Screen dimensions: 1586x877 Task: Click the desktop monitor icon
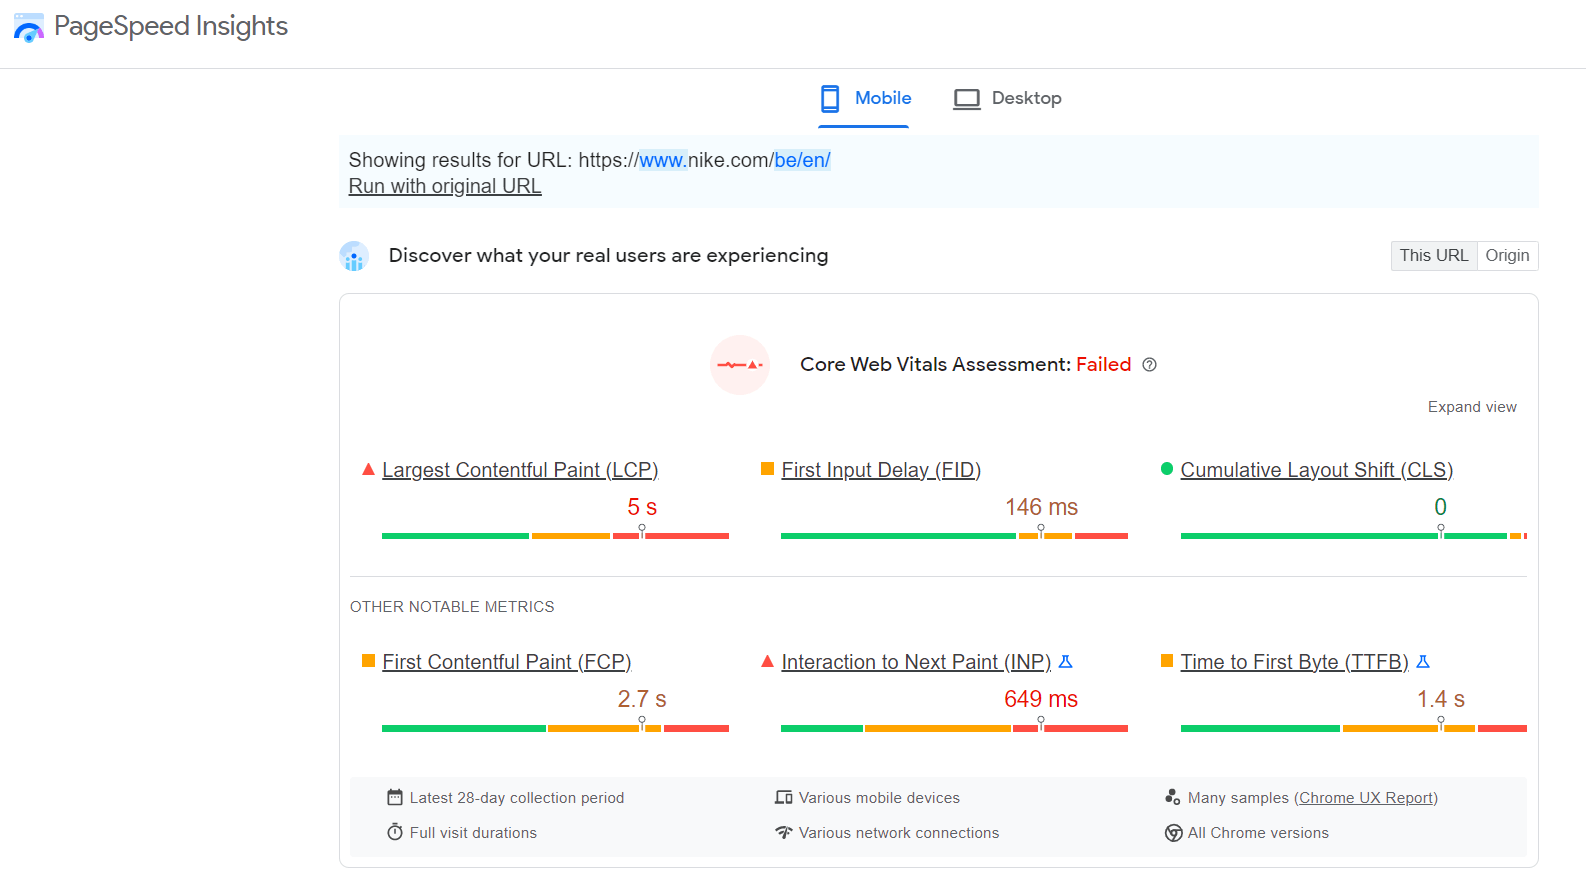966,99
